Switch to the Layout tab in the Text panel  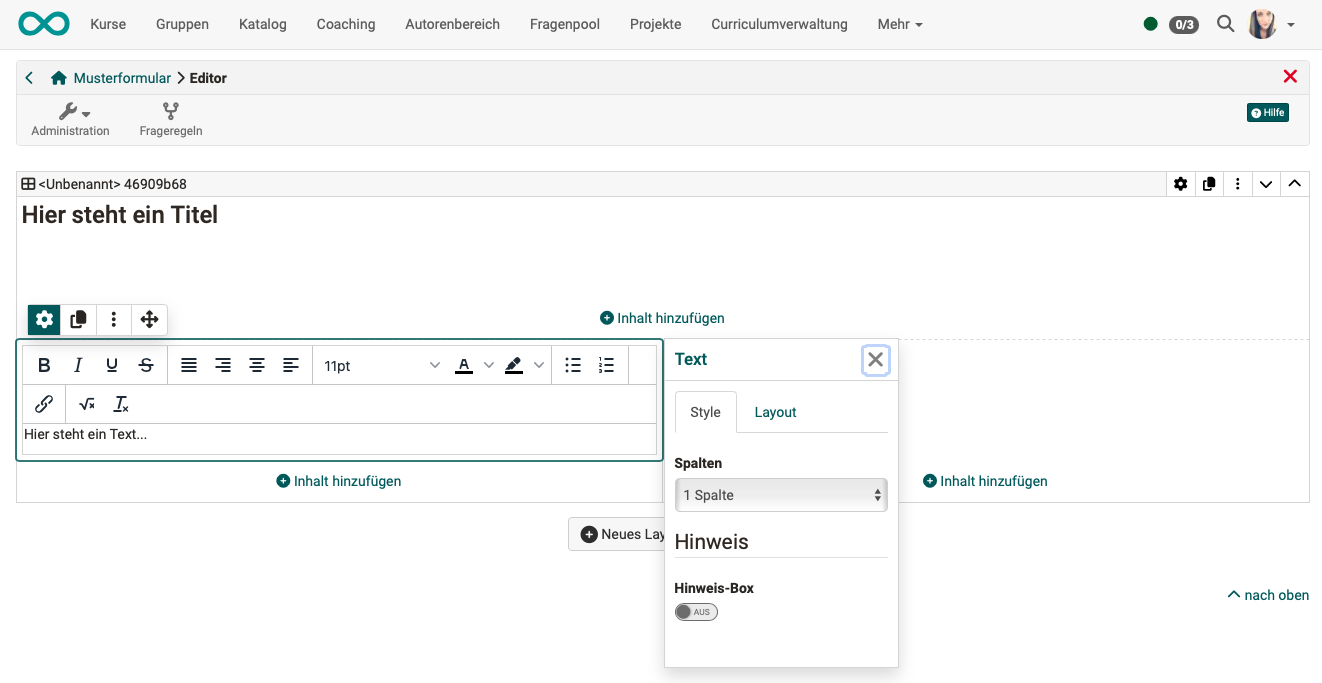pos(775,412)
